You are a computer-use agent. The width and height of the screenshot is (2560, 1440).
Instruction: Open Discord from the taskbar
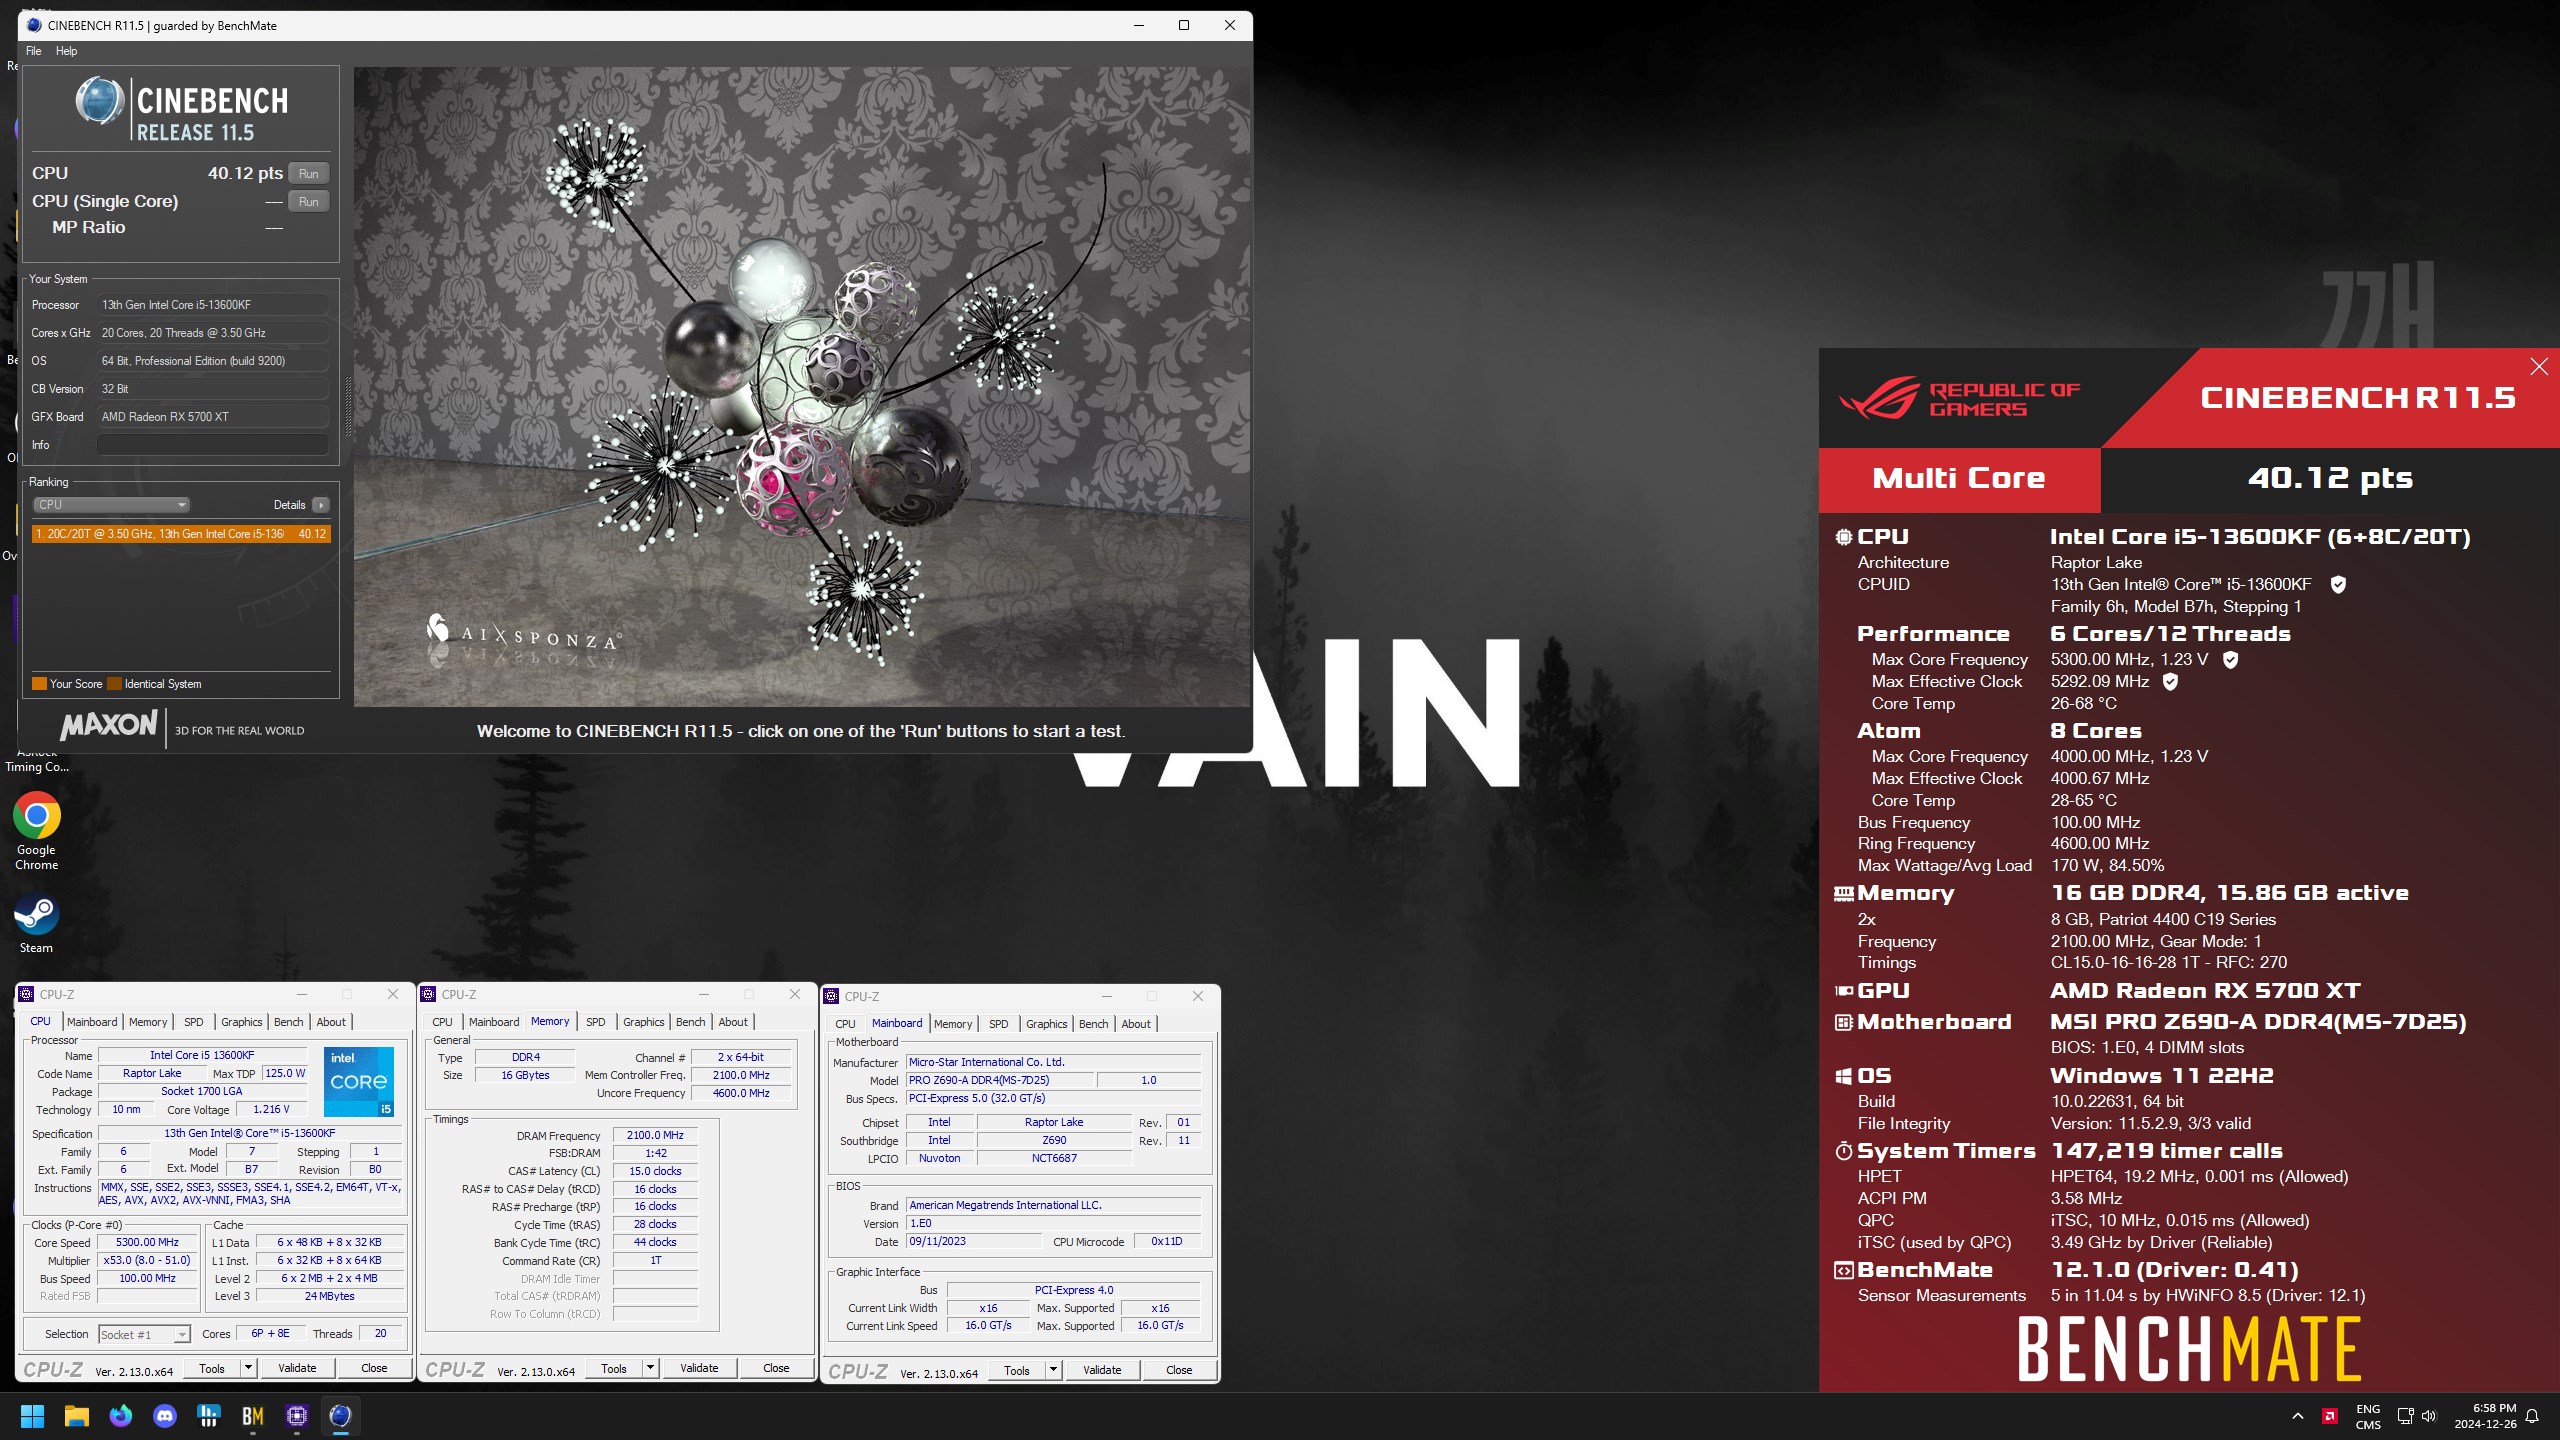click(165, 1416)
